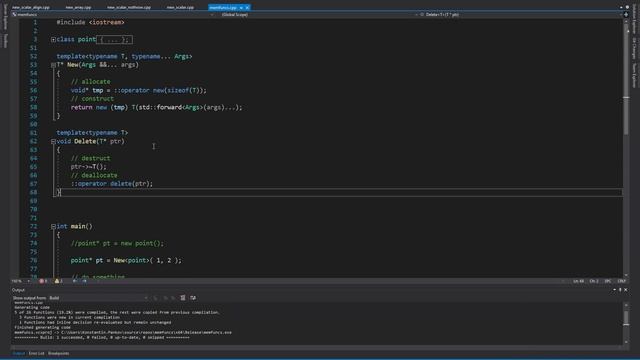The height and width of the screenshot is (360, 640).
Task: Open the Global Scope dropdown
Action: (318, 15)
